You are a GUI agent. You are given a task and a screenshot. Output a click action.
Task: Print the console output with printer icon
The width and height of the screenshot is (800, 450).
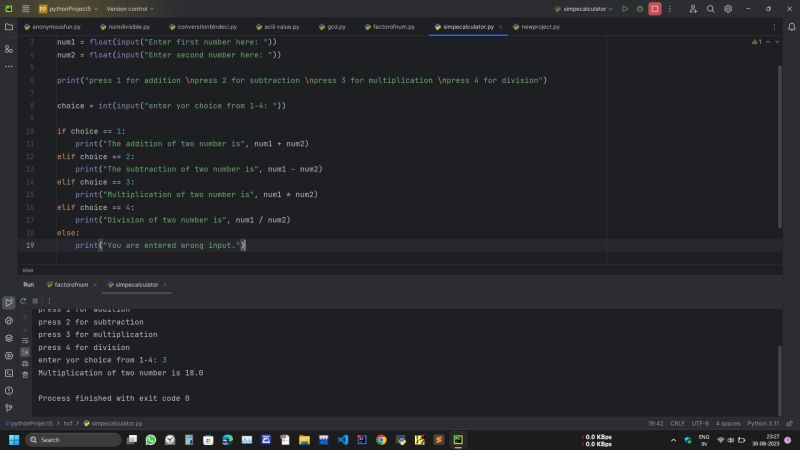[25, 363]
